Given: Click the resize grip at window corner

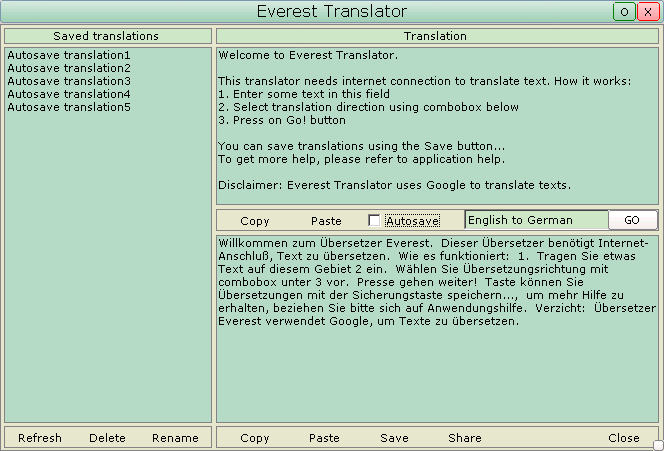Looking at the screenshot, I should click(658, 445).
